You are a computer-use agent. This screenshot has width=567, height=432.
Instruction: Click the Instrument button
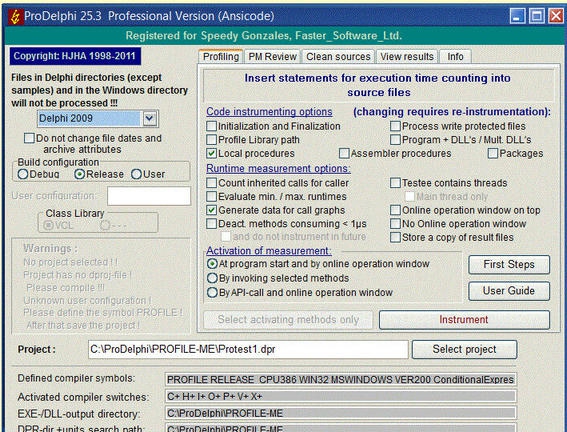click(464, 320)
